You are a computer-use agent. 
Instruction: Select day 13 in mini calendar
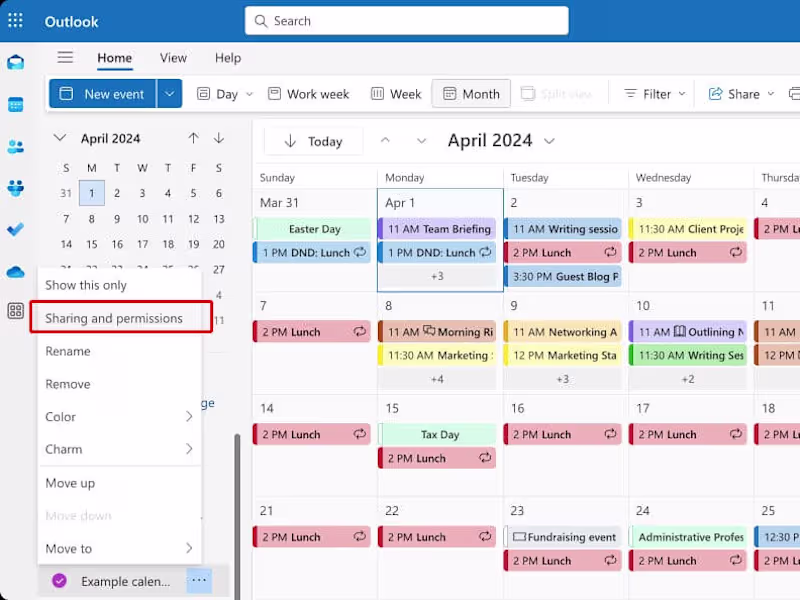pos(219,218)
